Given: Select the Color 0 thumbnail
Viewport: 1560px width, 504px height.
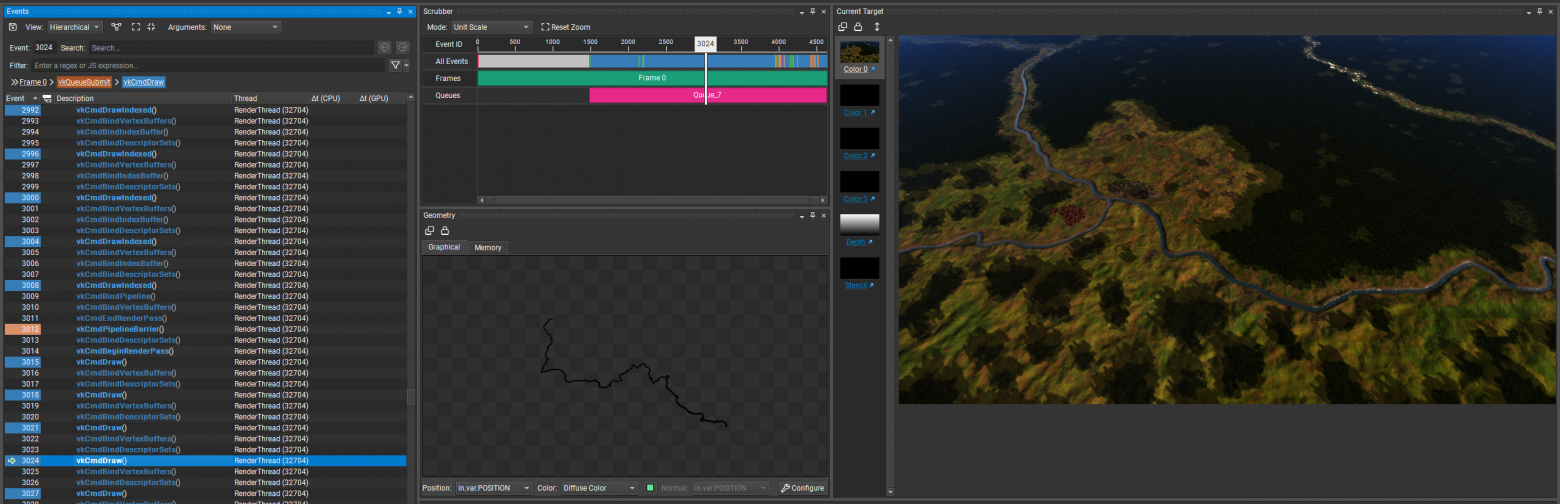Looking at the screenshot, I should [860, 52].
